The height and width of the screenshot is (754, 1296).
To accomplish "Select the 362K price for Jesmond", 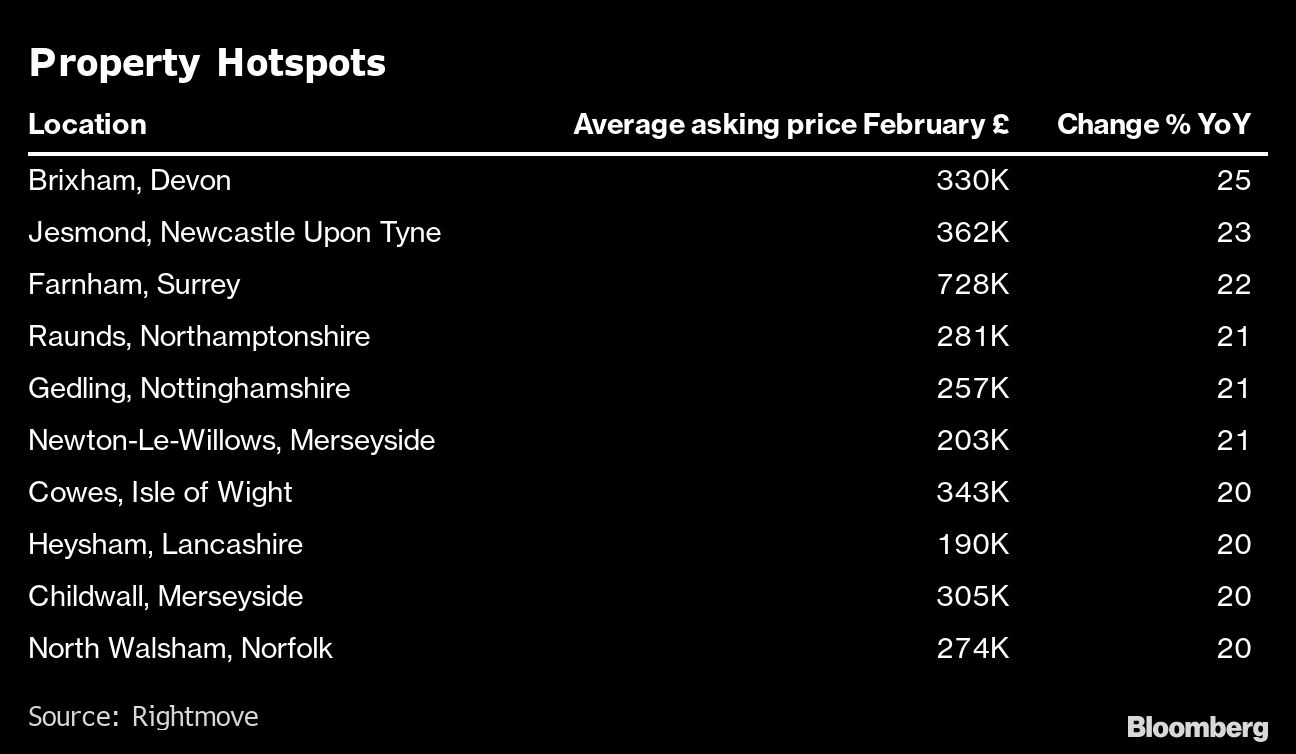I will (972, 233).
